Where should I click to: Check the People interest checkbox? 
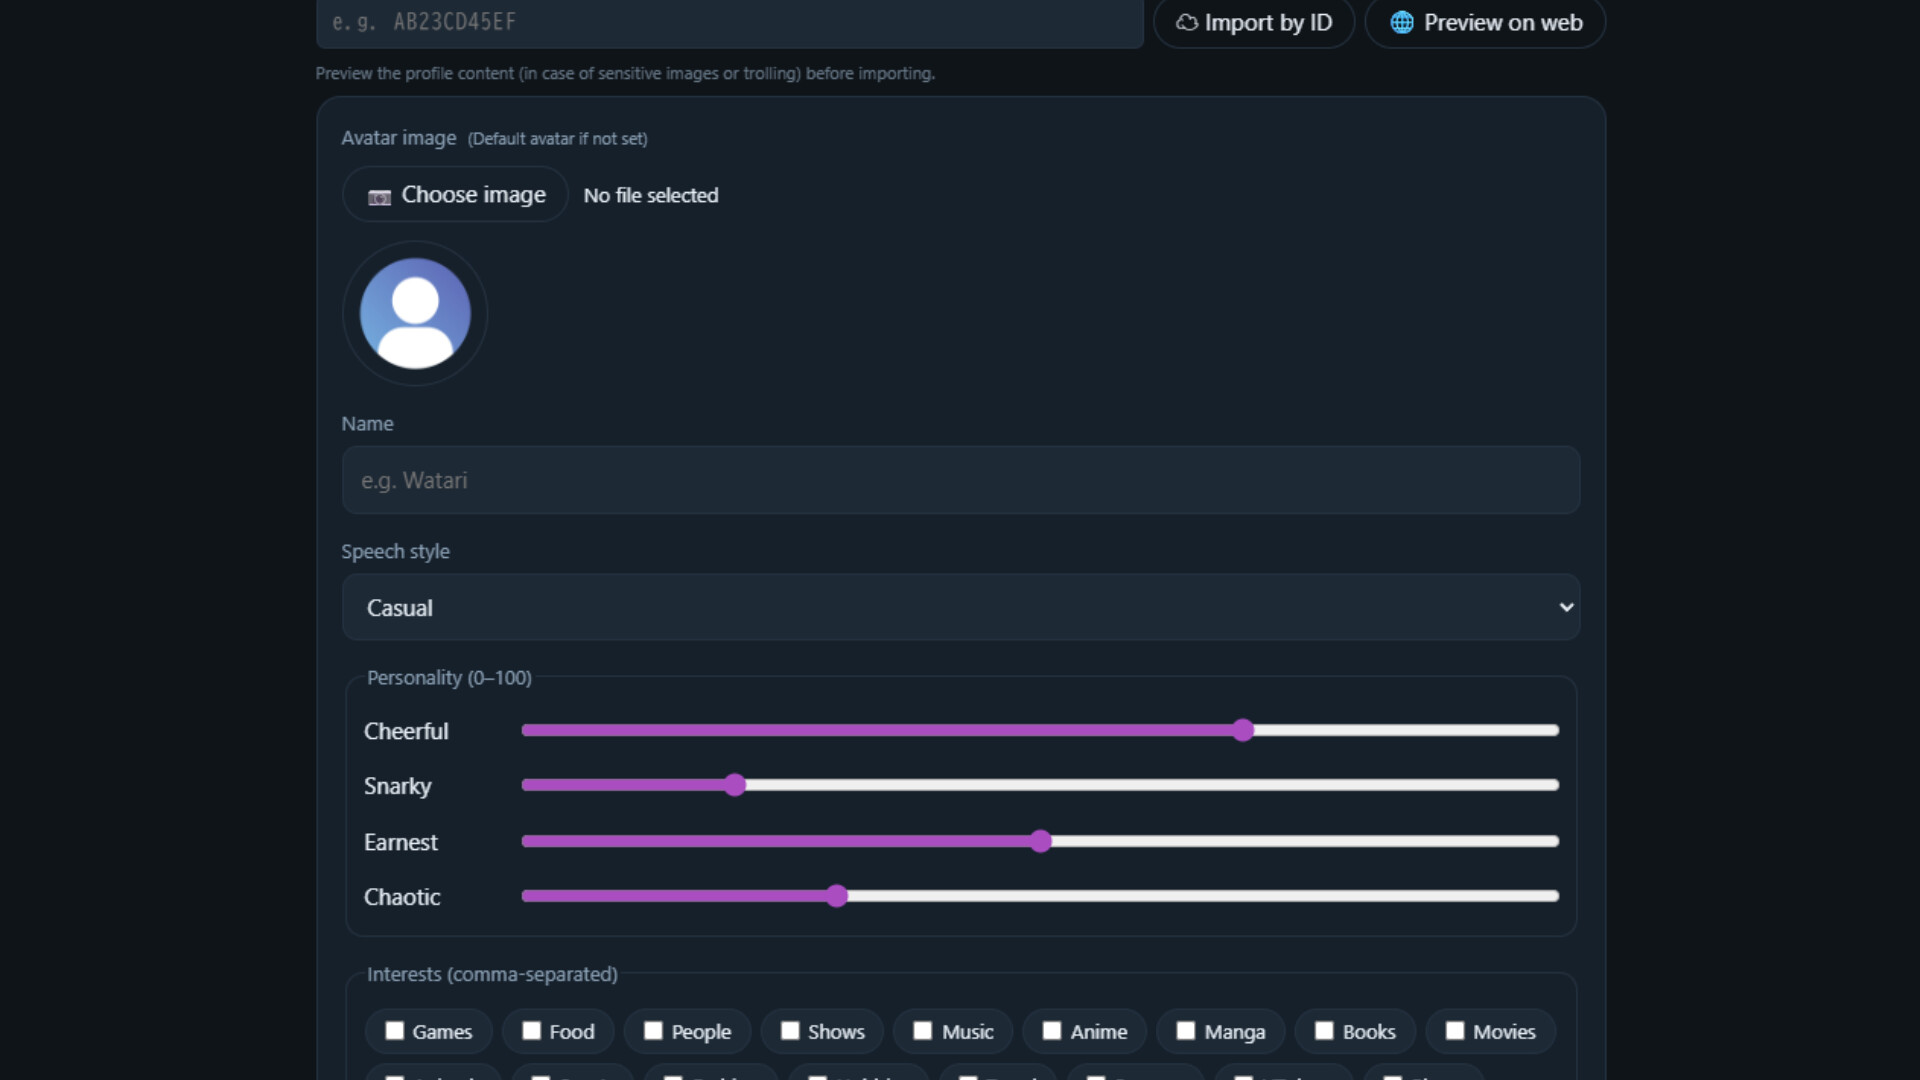653,1030
